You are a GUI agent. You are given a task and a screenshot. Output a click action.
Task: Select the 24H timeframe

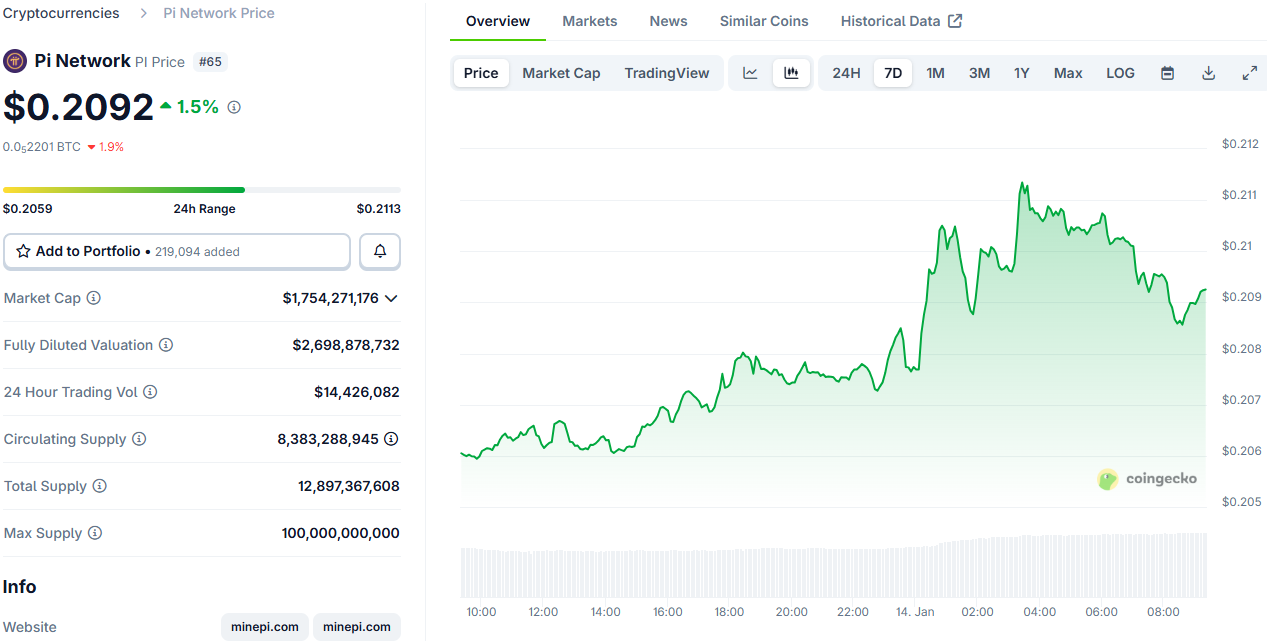coord(846,72)
